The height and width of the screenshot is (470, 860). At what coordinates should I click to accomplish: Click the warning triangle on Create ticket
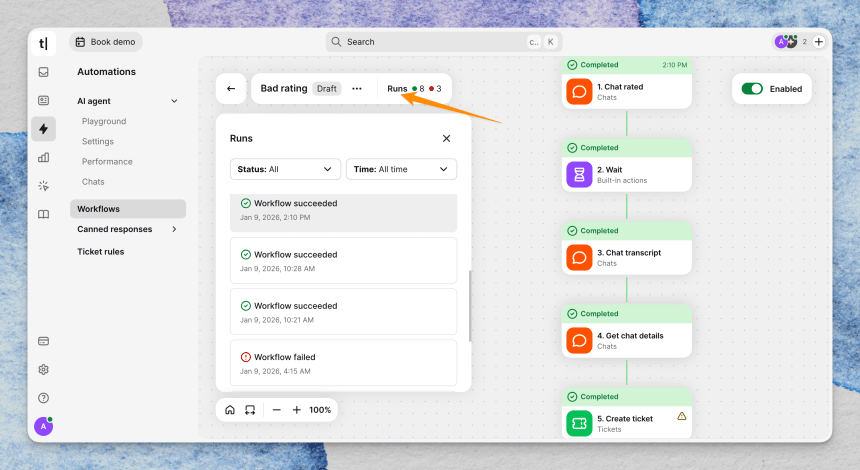pos(681,416)
